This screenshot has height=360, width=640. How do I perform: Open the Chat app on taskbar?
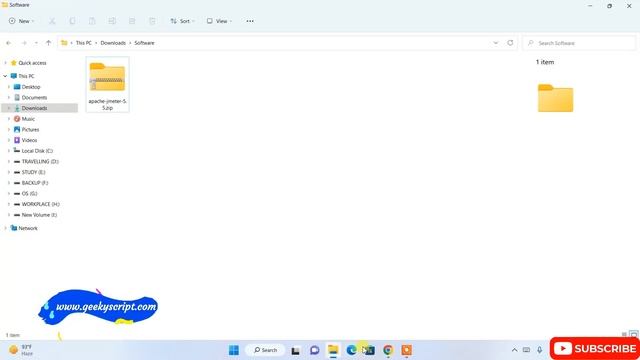point(314,350)
